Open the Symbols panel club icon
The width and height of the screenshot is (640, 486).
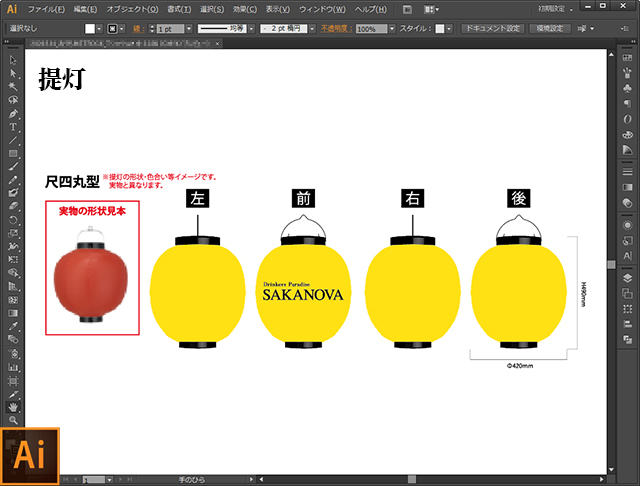point(627,88)
